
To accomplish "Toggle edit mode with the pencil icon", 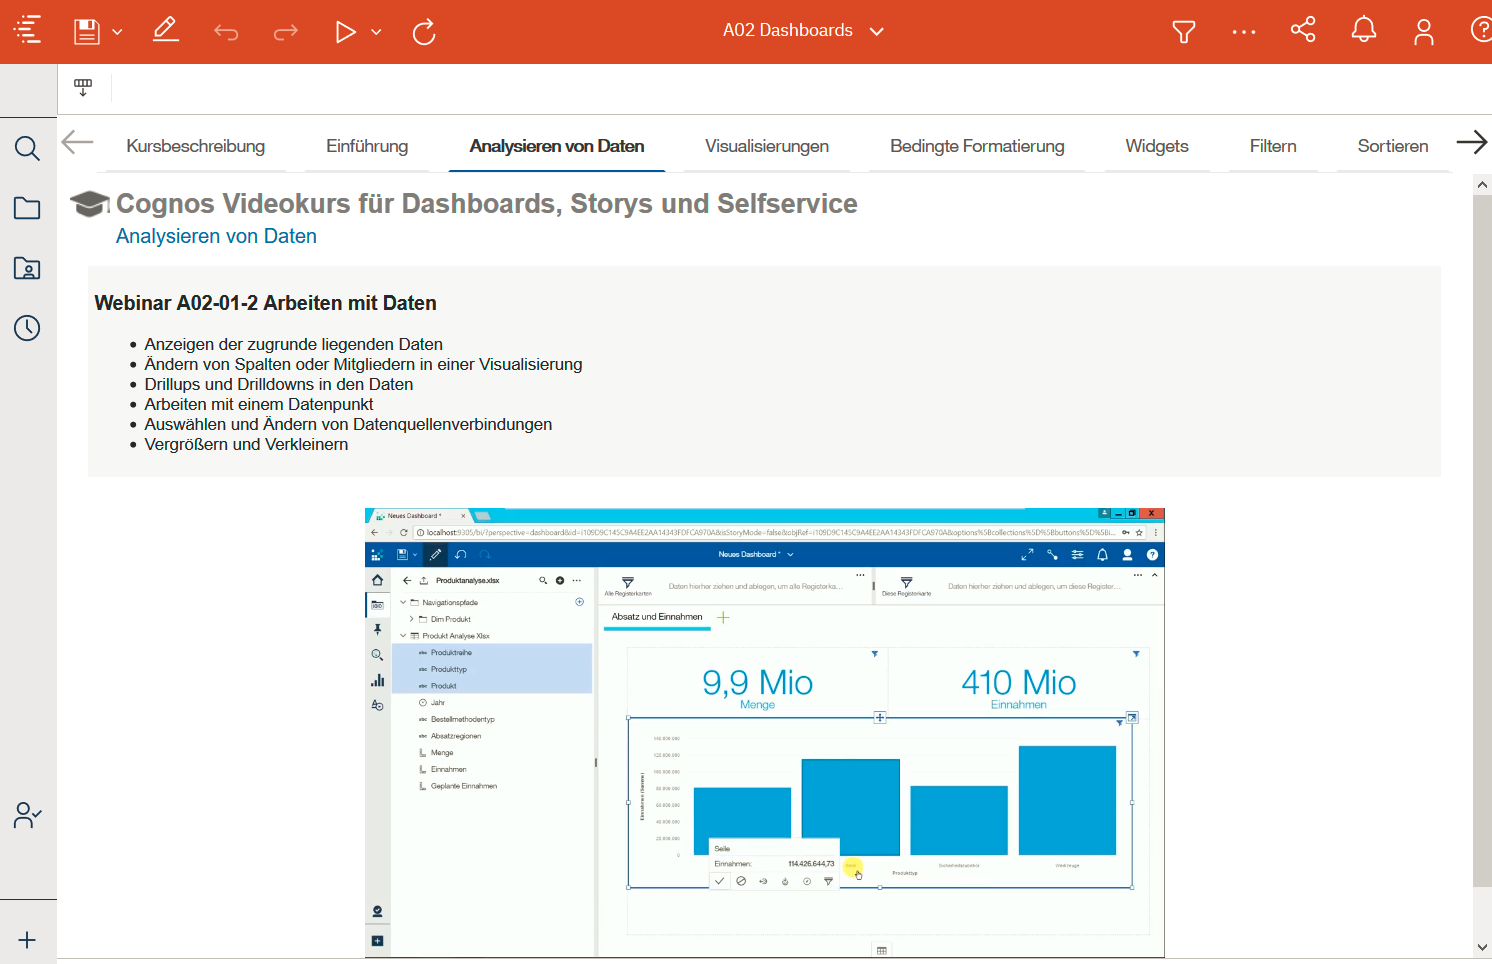I will point(165,31).
